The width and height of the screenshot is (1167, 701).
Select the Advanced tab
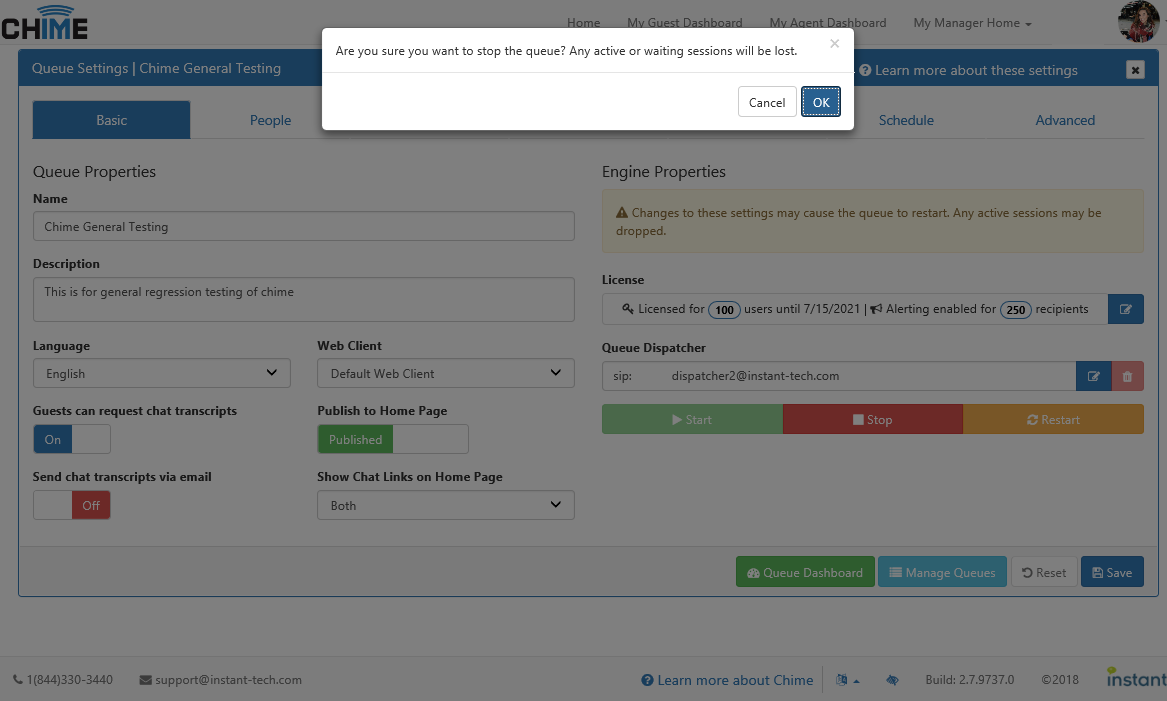pyautogui.click(x=1065, y=120)
